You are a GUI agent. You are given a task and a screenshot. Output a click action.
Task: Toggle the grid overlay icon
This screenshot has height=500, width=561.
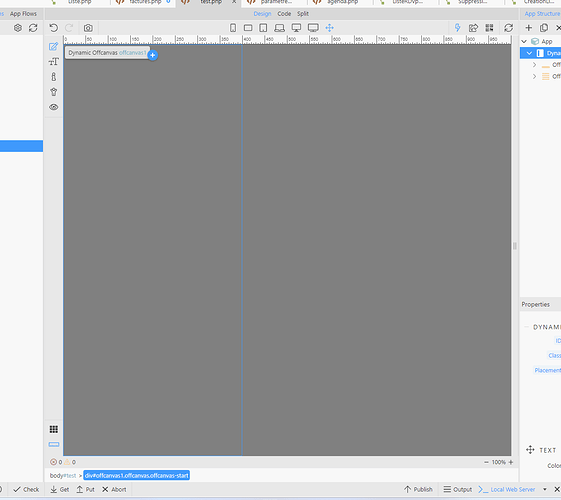(54, 429)
